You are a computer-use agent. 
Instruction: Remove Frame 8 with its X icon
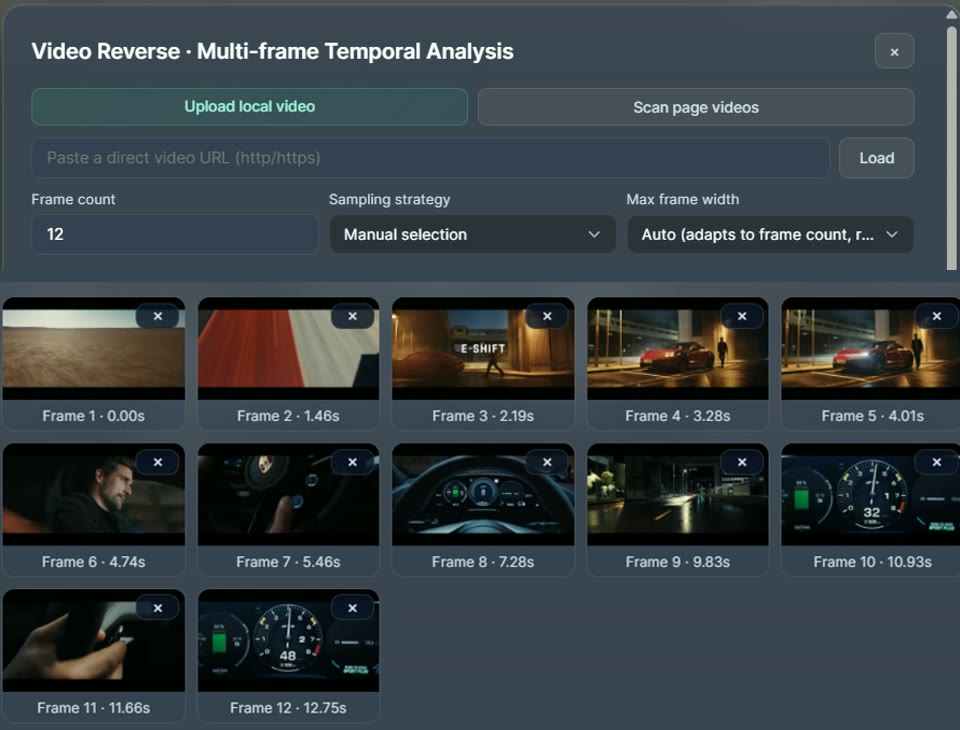pos(547,462)
